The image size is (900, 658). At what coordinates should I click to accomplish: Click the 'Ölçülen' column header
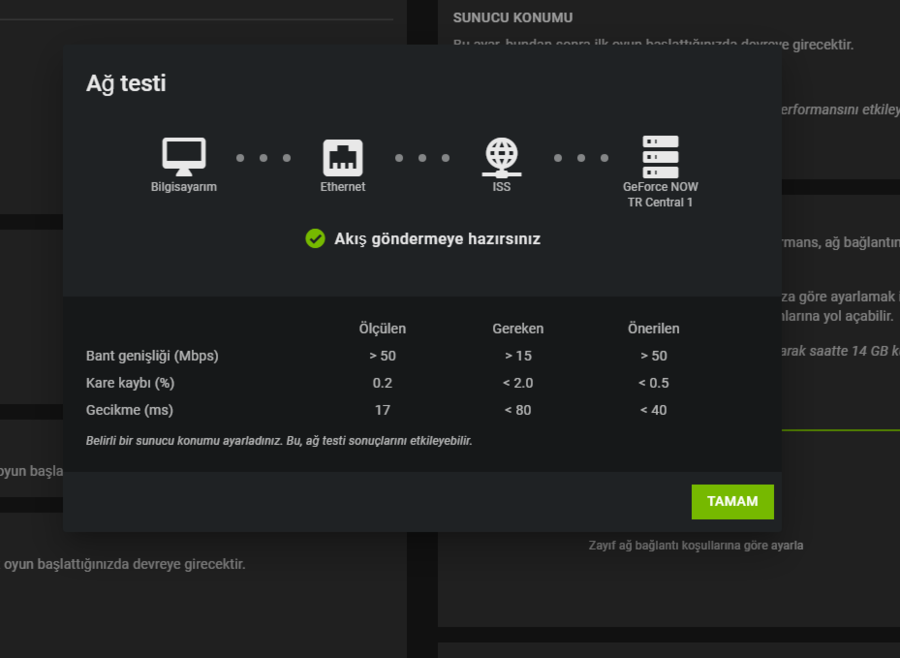pyautogui.click(x=382, y=328)
